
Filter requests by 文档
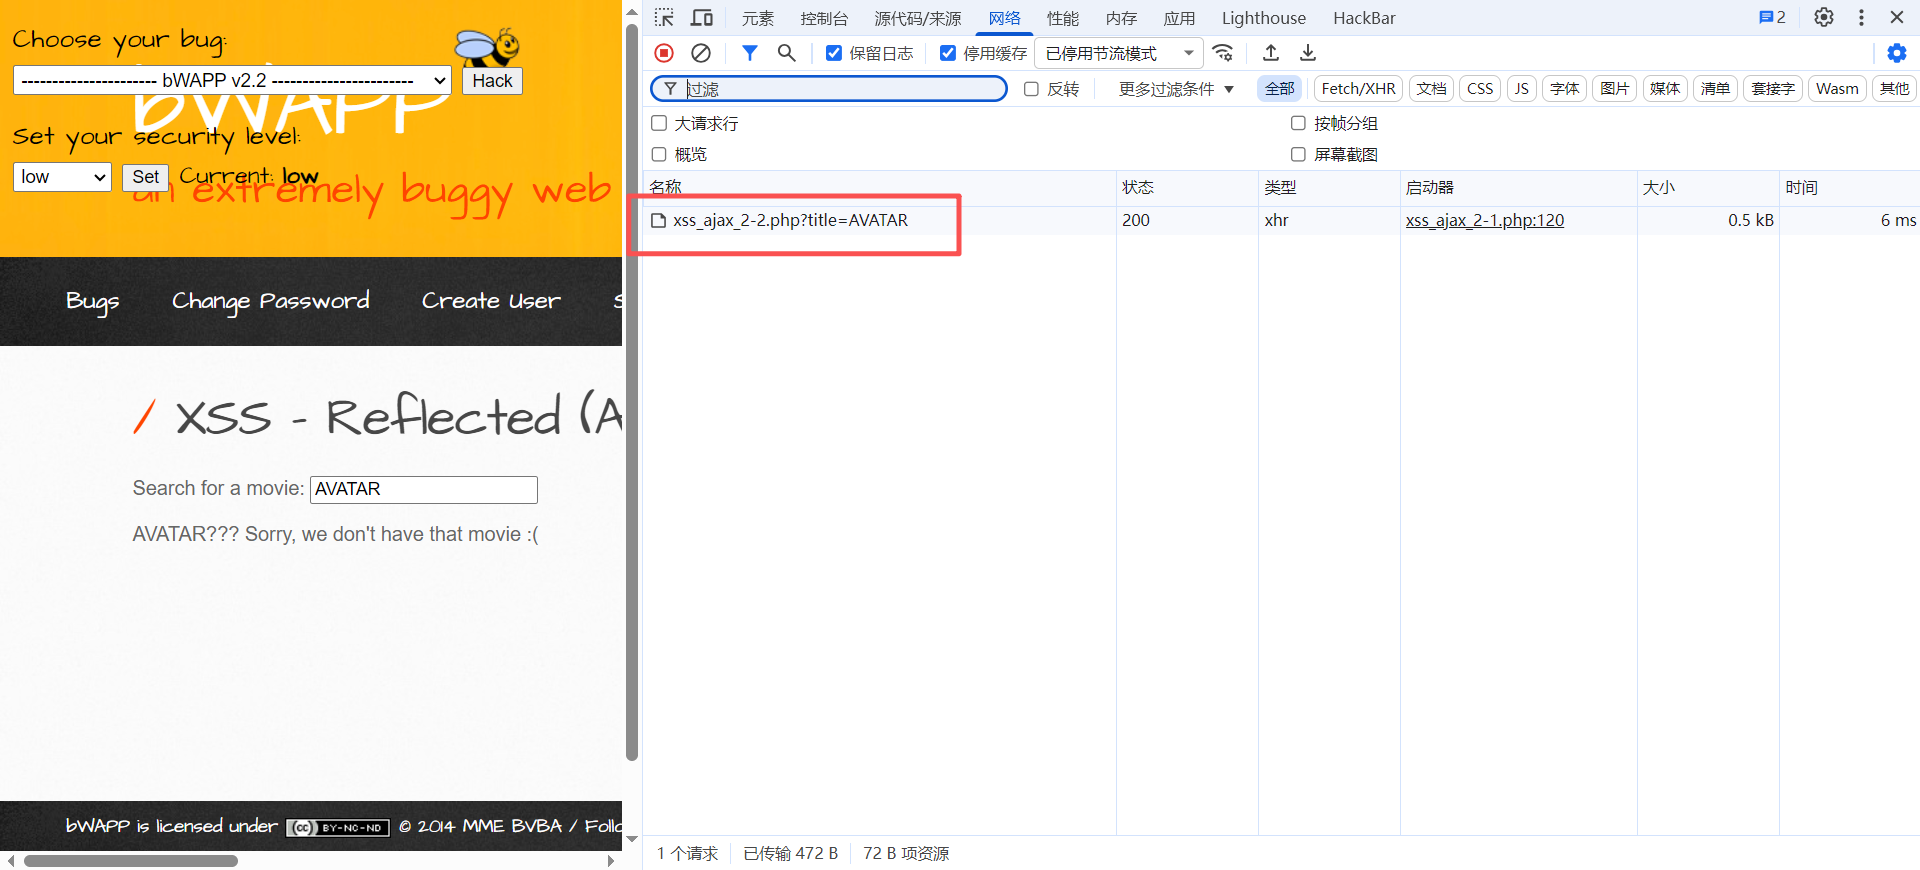click(1431, 89)
